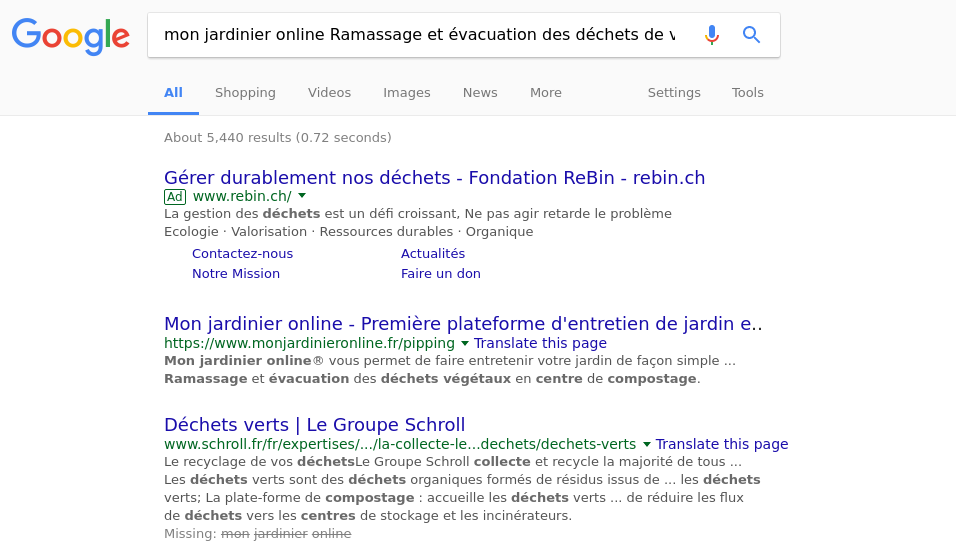Switch to the Videos tab
Image resolution: width=956 pixels, height=559 pixels.
click(329, 93)
